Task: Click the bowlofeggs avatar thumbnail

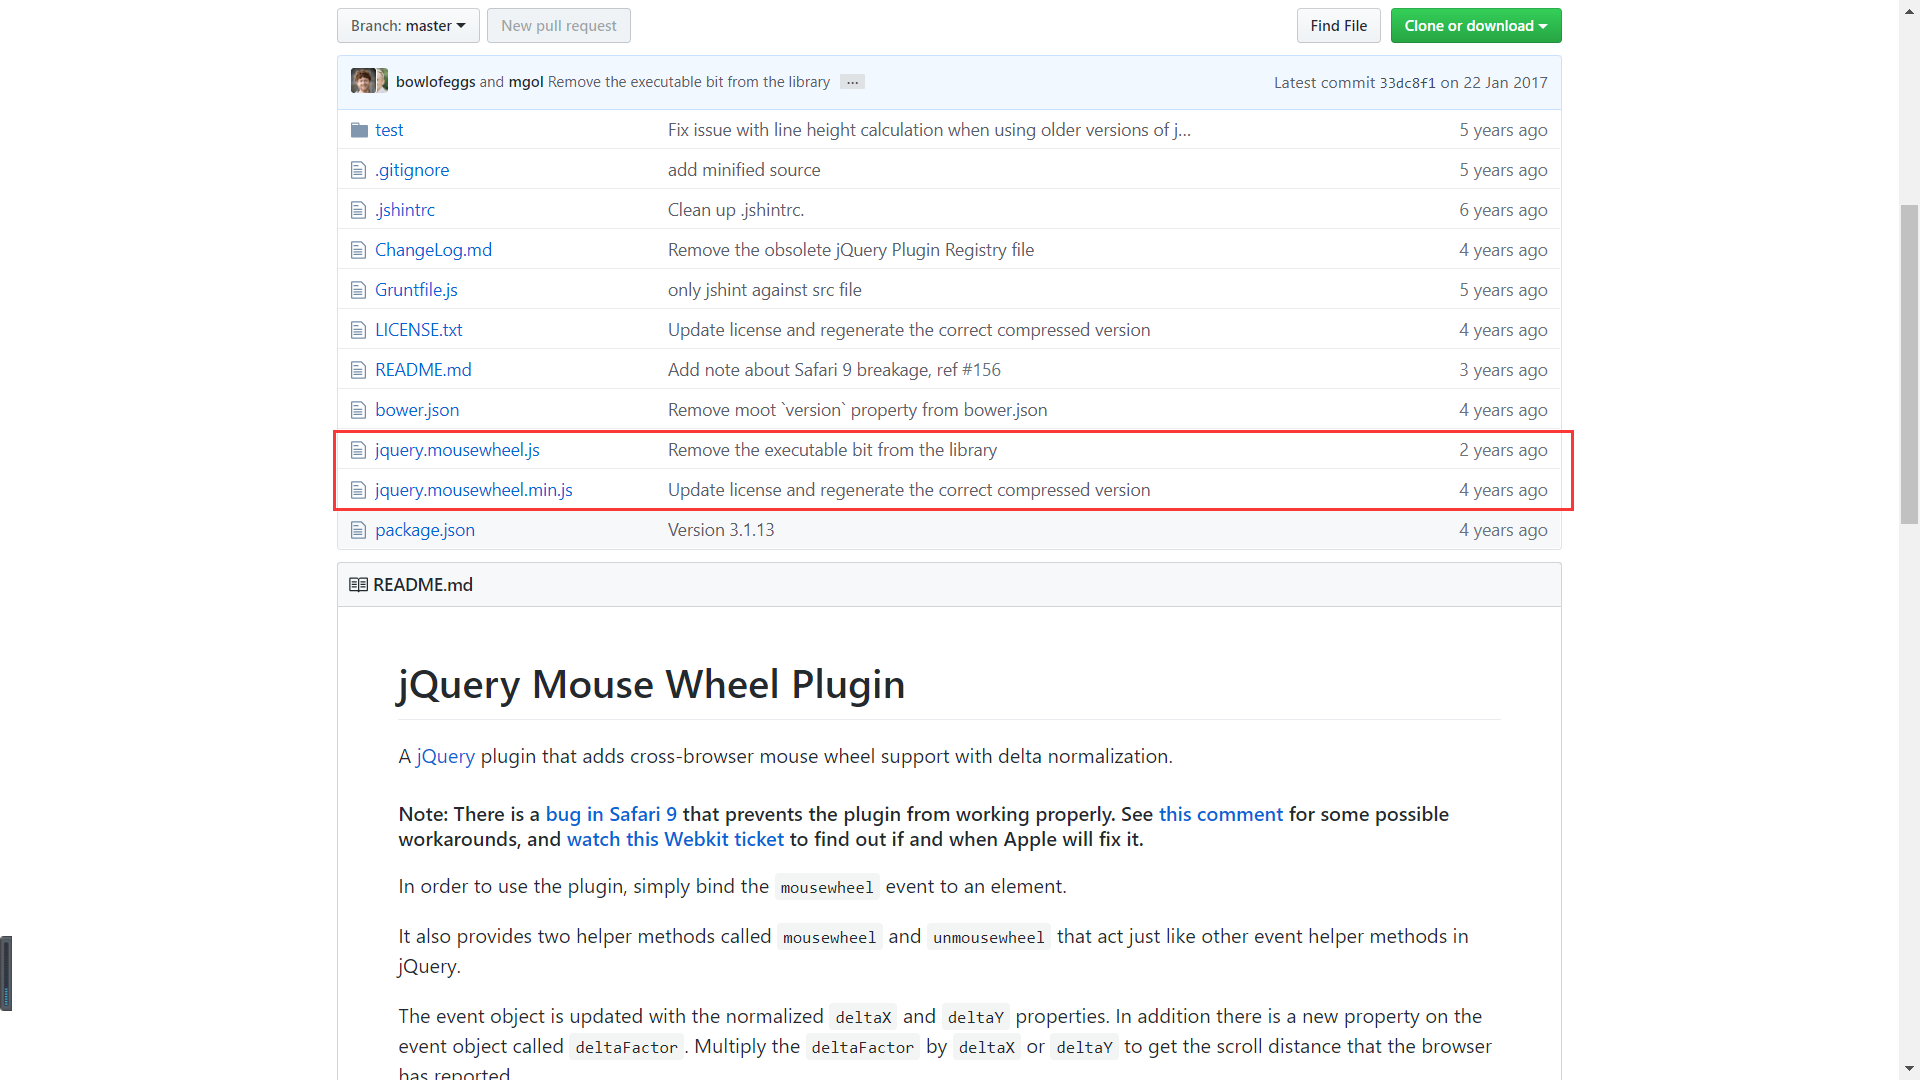Action: click(364, 81)
